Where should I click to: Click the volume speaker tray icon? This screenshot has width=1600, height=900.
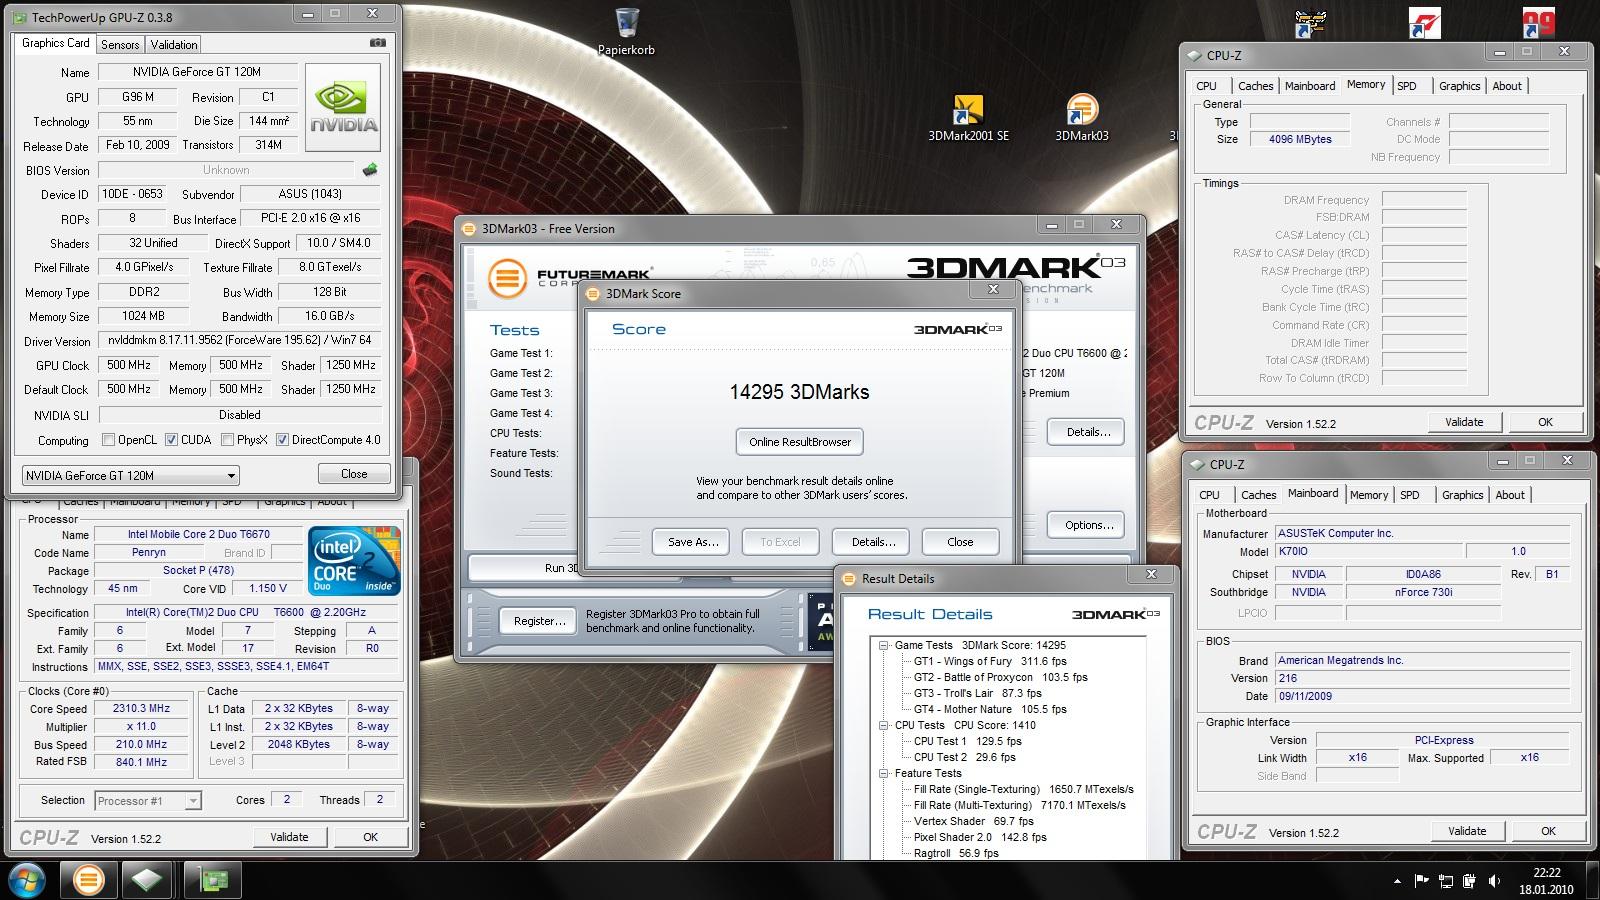pyautogui.click(x=1494, y=881)
